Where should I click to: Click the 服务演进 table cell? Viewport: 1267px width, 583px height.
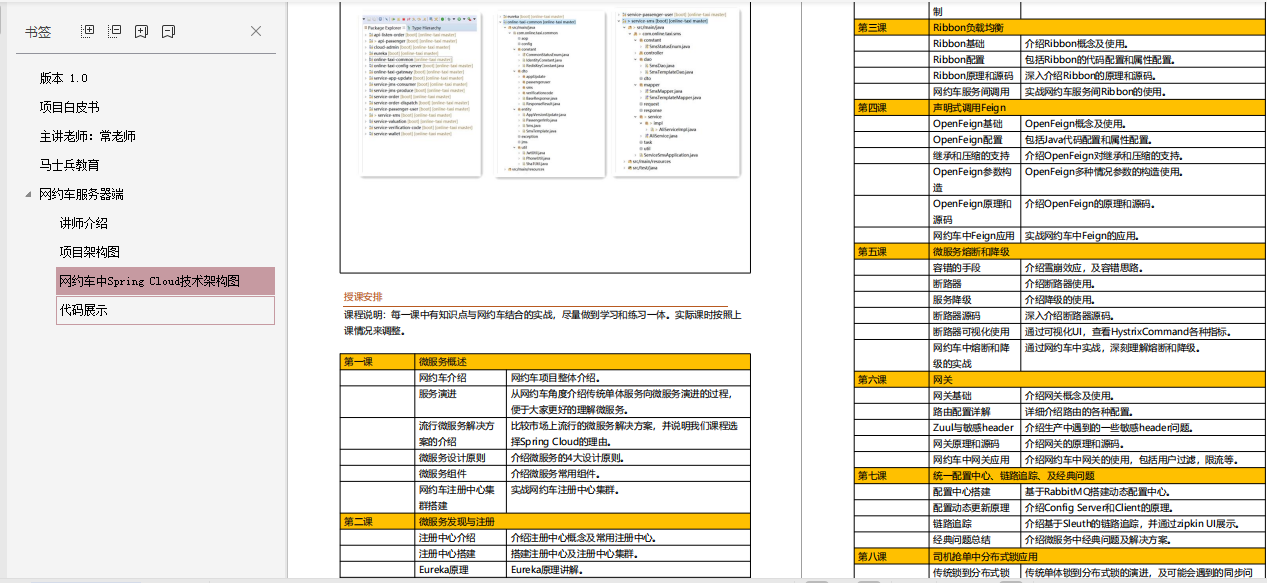click(462, 402)
